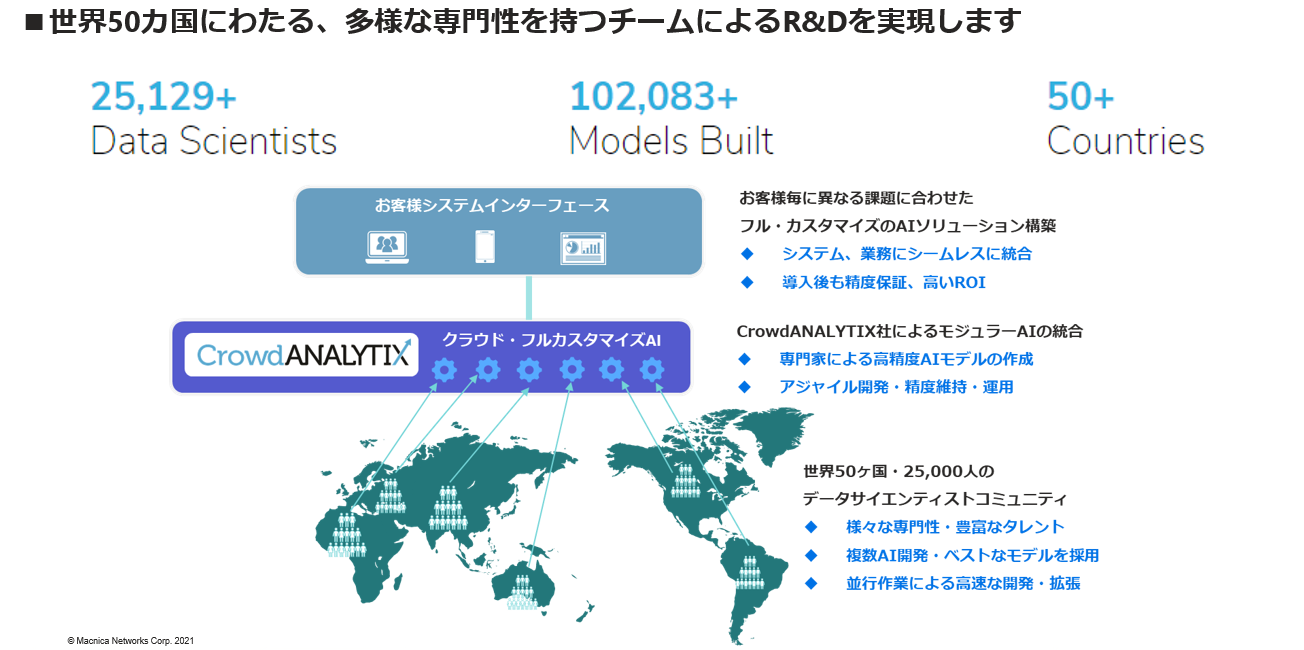
Task: Click '専門家による高精度AIモデルの作成' bullet
Action: 906,358
